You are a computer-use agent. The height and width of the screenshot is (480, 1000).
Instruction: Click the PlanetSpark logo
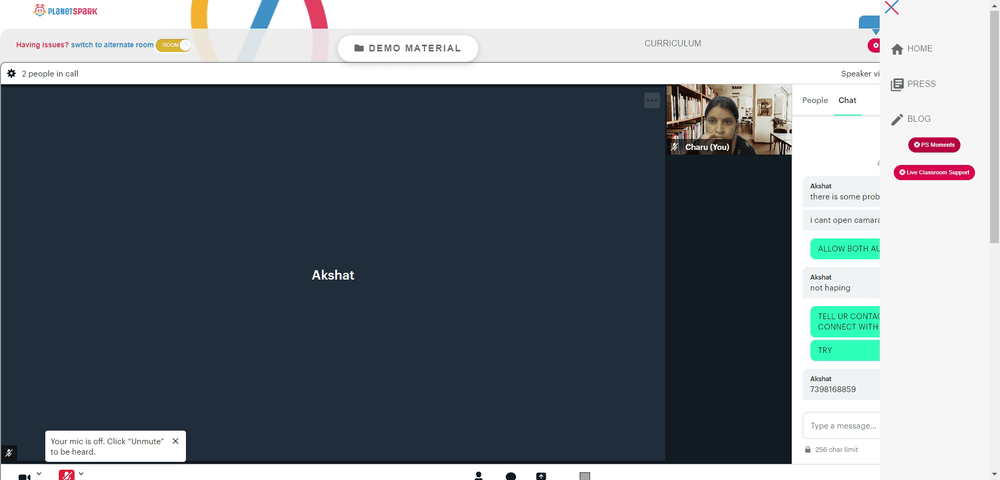coord(66,10)
